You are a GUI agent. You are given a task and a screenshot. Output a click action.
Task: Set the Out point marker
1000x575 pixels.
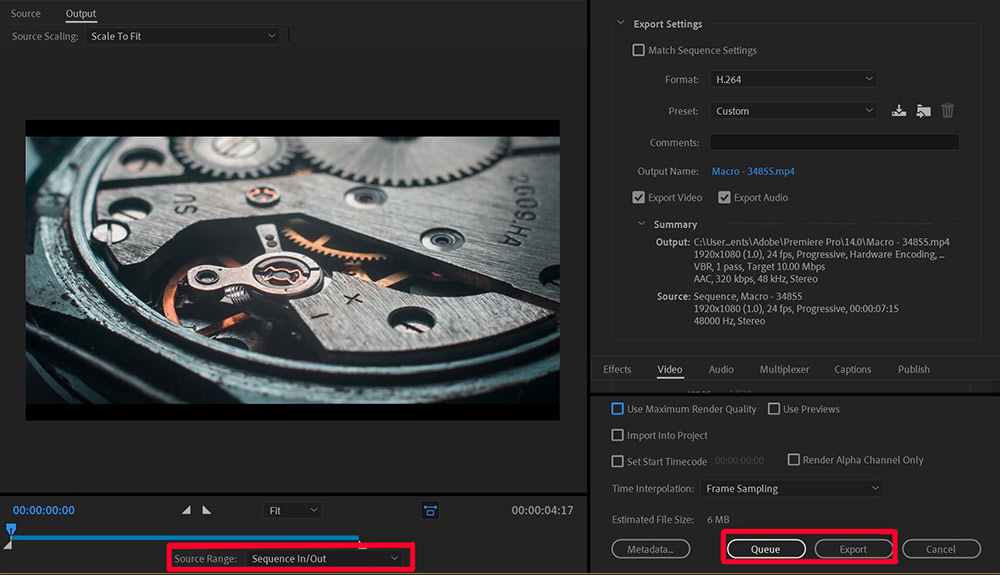coord(207,510)
